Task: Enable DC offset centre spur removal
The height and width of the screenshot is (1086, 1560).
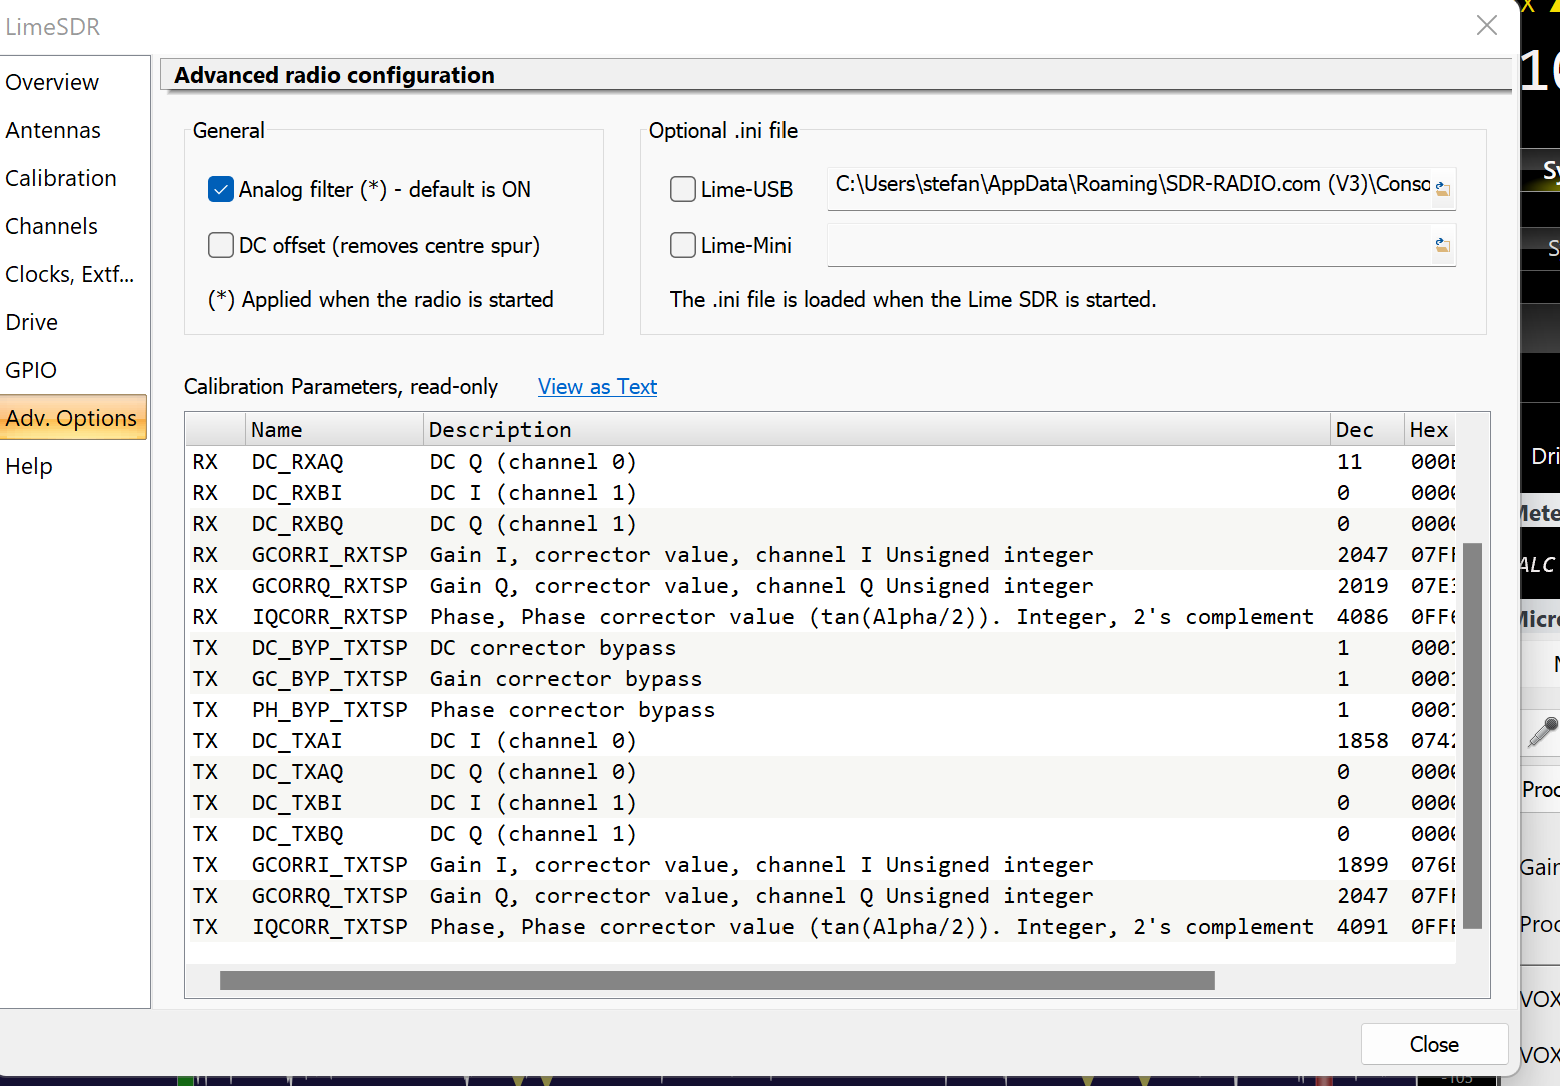Action: (221, 245)
